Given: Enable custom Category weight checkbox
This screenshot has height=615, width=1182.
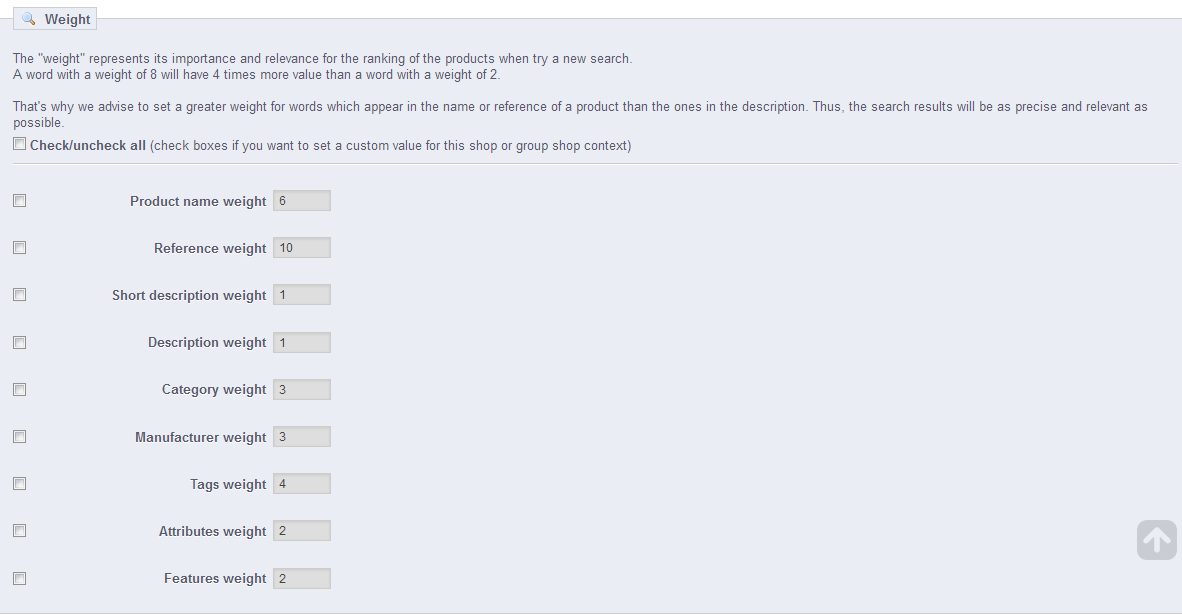Looking at the screenshot, I should 20,389.
